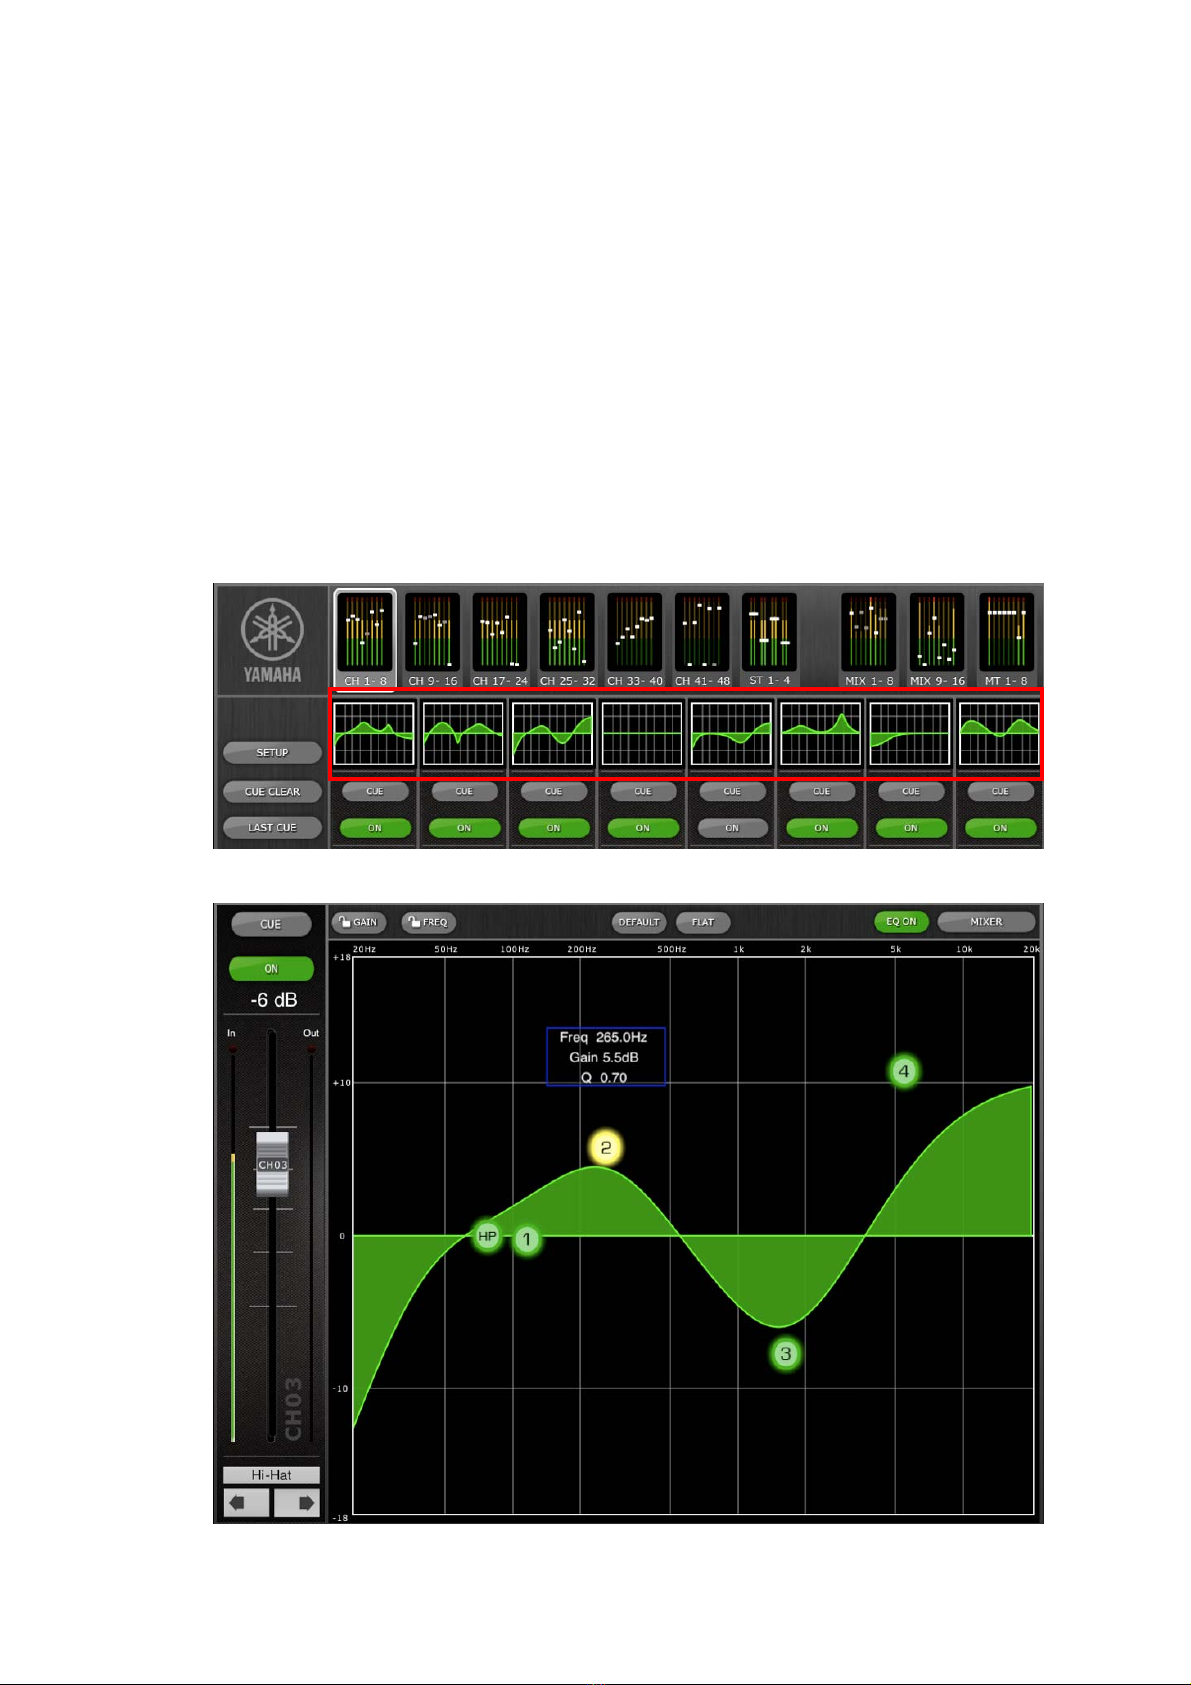Open the MIX 1-8 bank

[869, 639]
